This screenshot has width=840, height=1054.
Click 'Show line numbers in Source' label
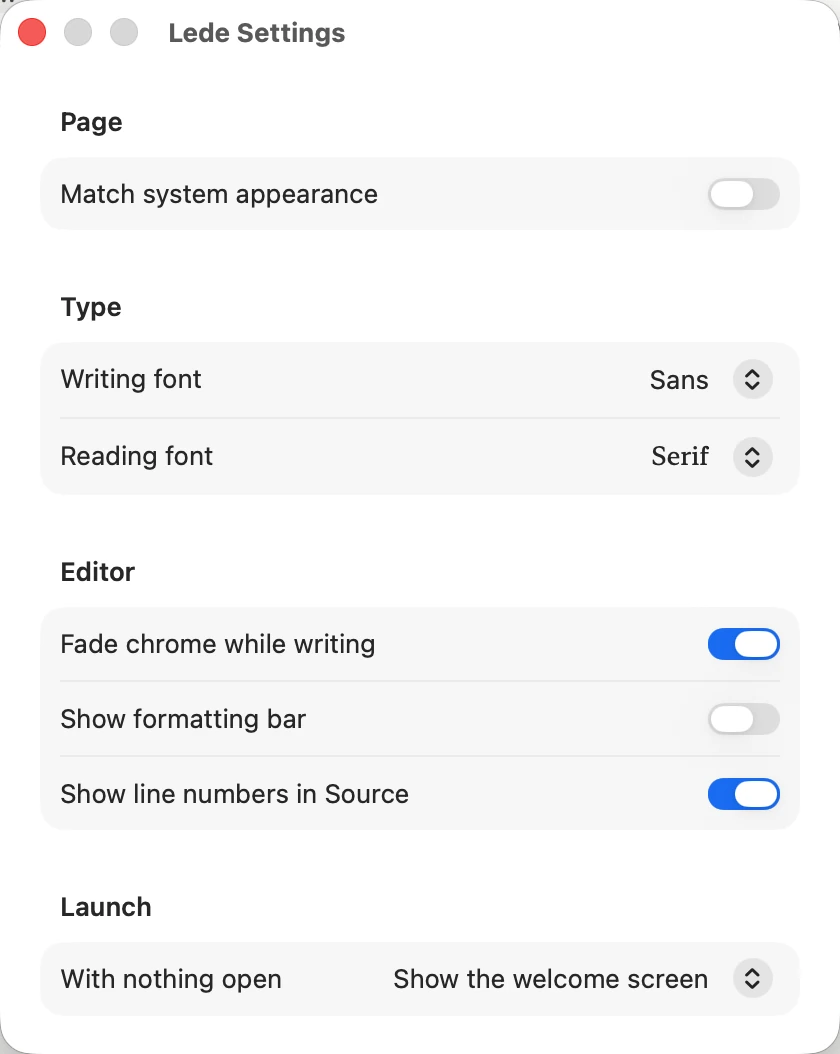[x=235, y=794]
